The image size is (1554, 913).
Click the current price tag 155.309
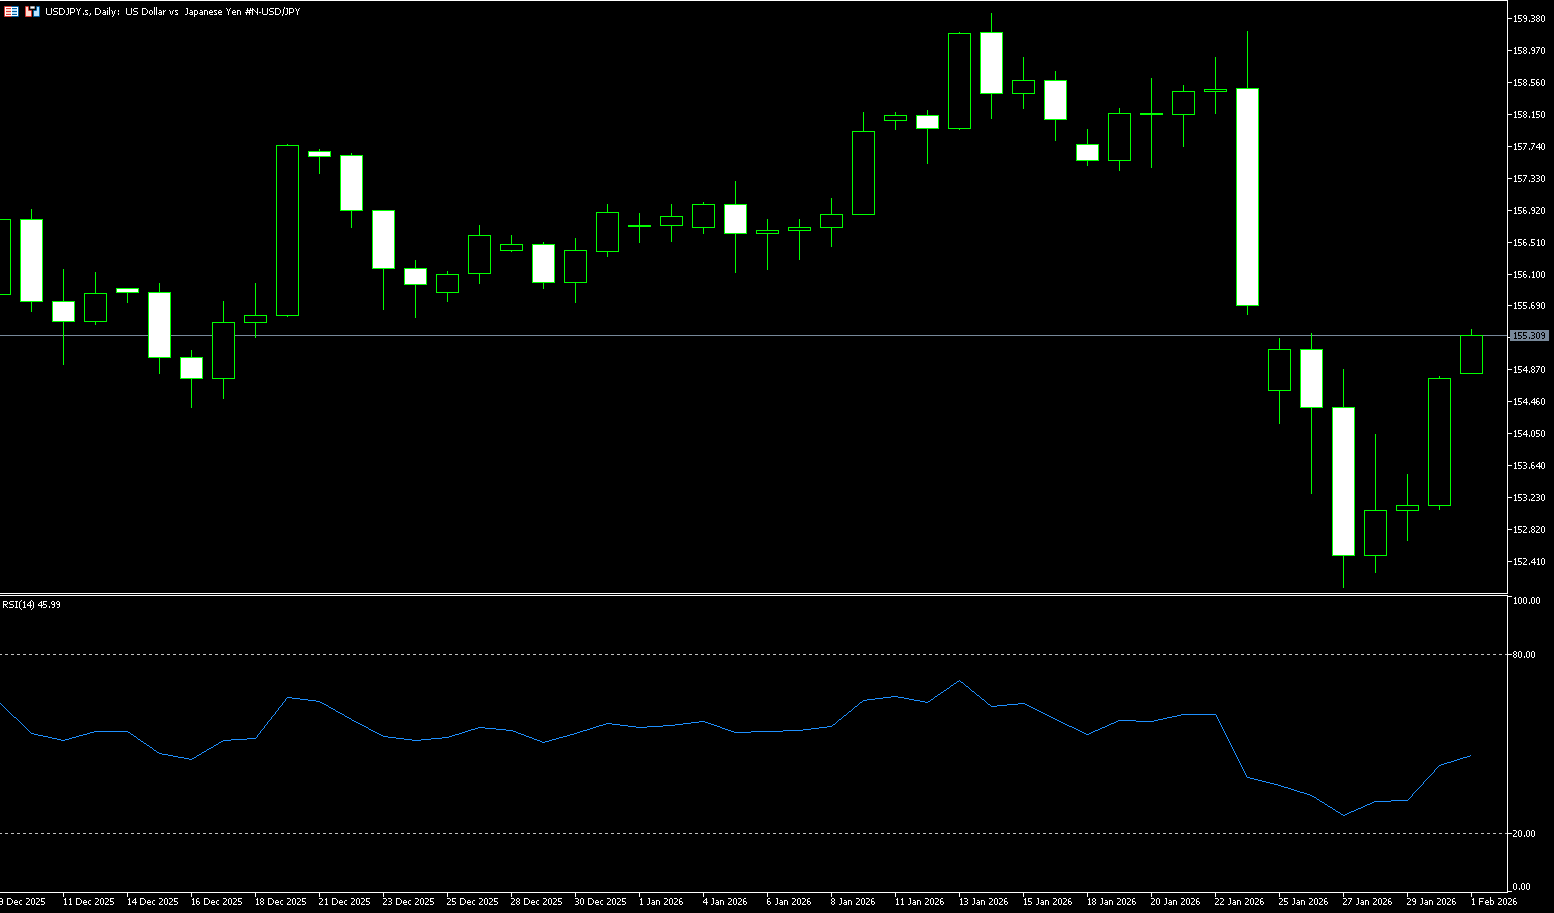[x=1529, y=336]
